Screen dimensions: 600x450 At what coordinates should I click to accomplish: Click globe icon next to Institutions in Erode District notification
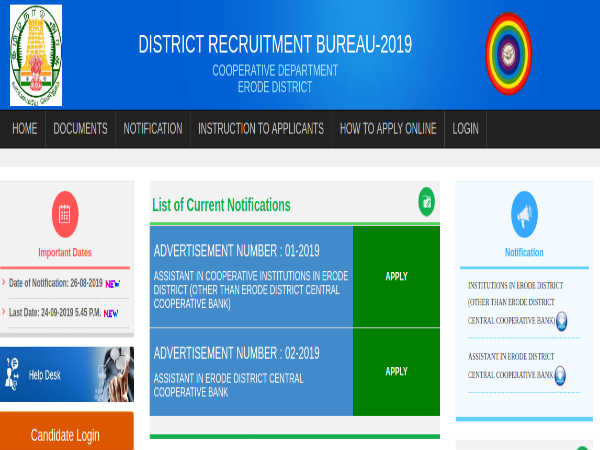tap(562, 321)
